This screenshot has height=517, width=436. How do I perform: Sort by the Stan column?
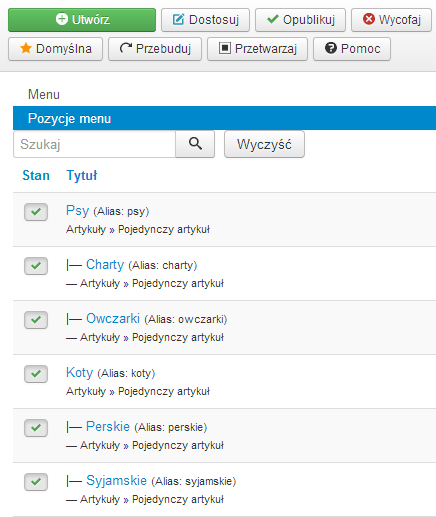coord(36,175)
